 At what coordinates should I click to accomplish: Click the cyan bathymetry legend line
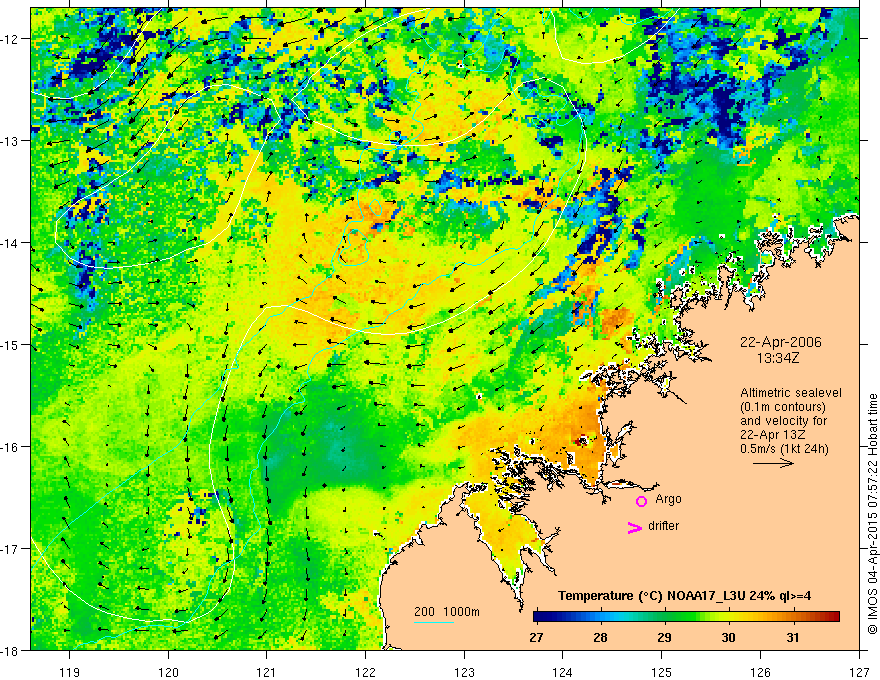click(434, 622)
